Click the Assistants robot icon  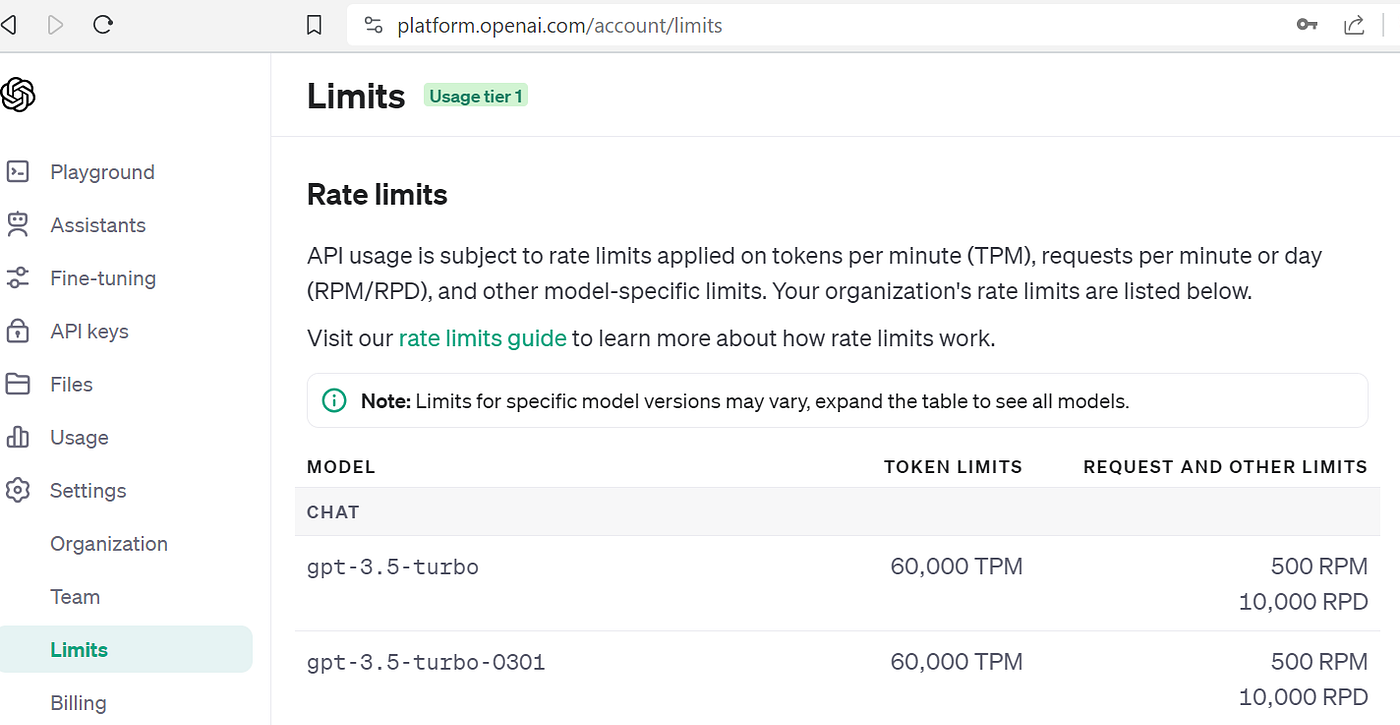pyautogui.click(x=18, y=225)
